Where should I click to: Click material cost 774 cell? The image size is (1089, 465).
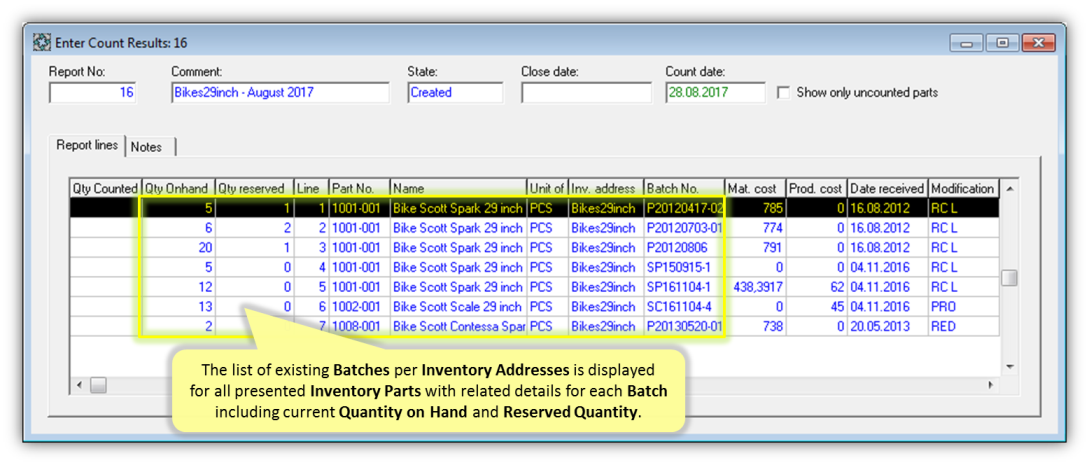pos(755,227)
